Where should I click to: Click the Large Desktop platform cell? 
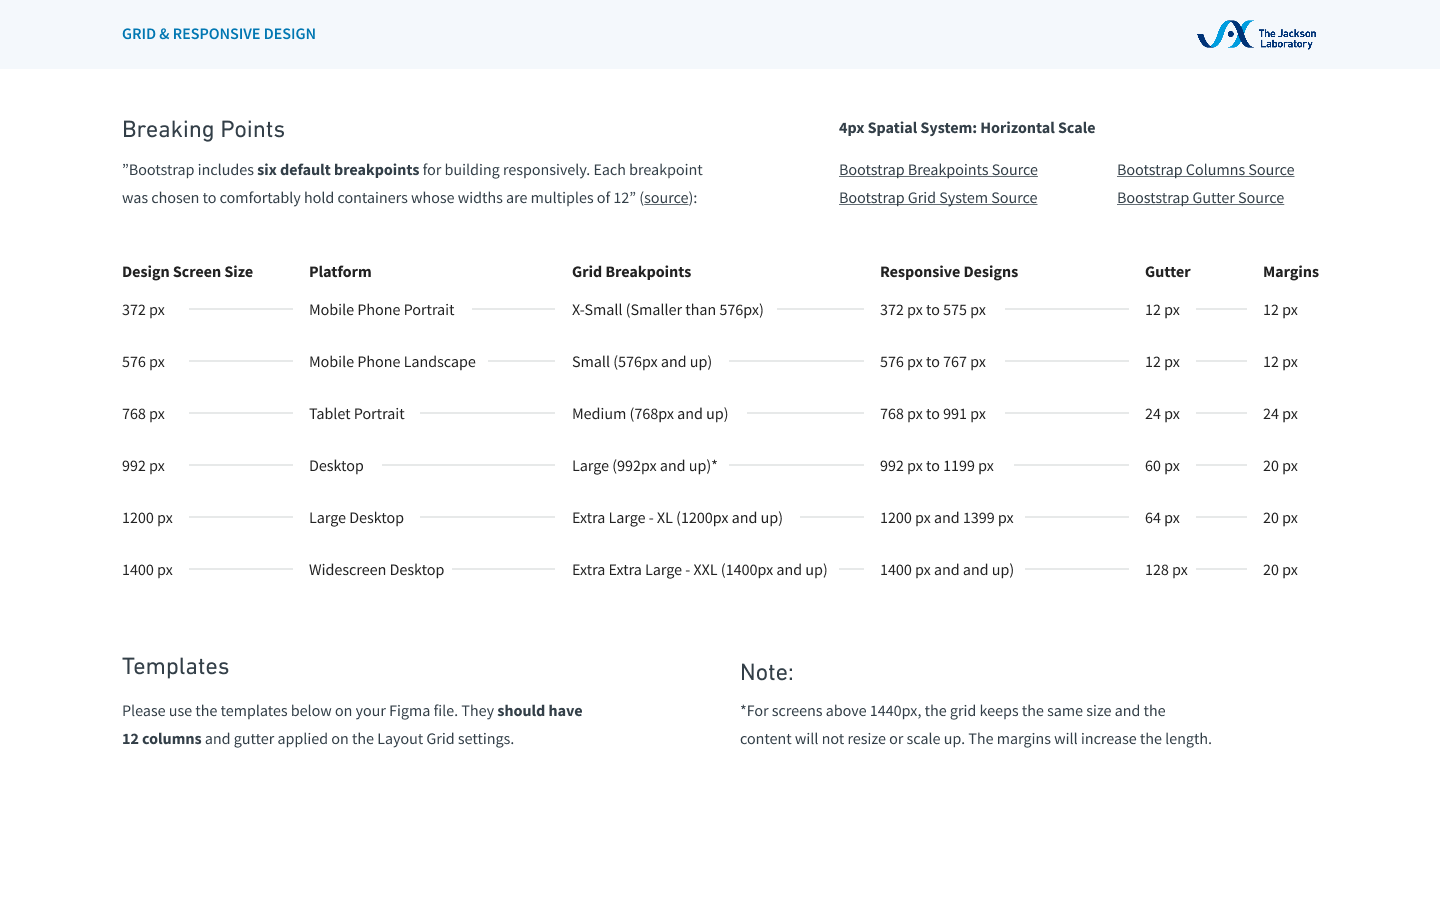356,518
